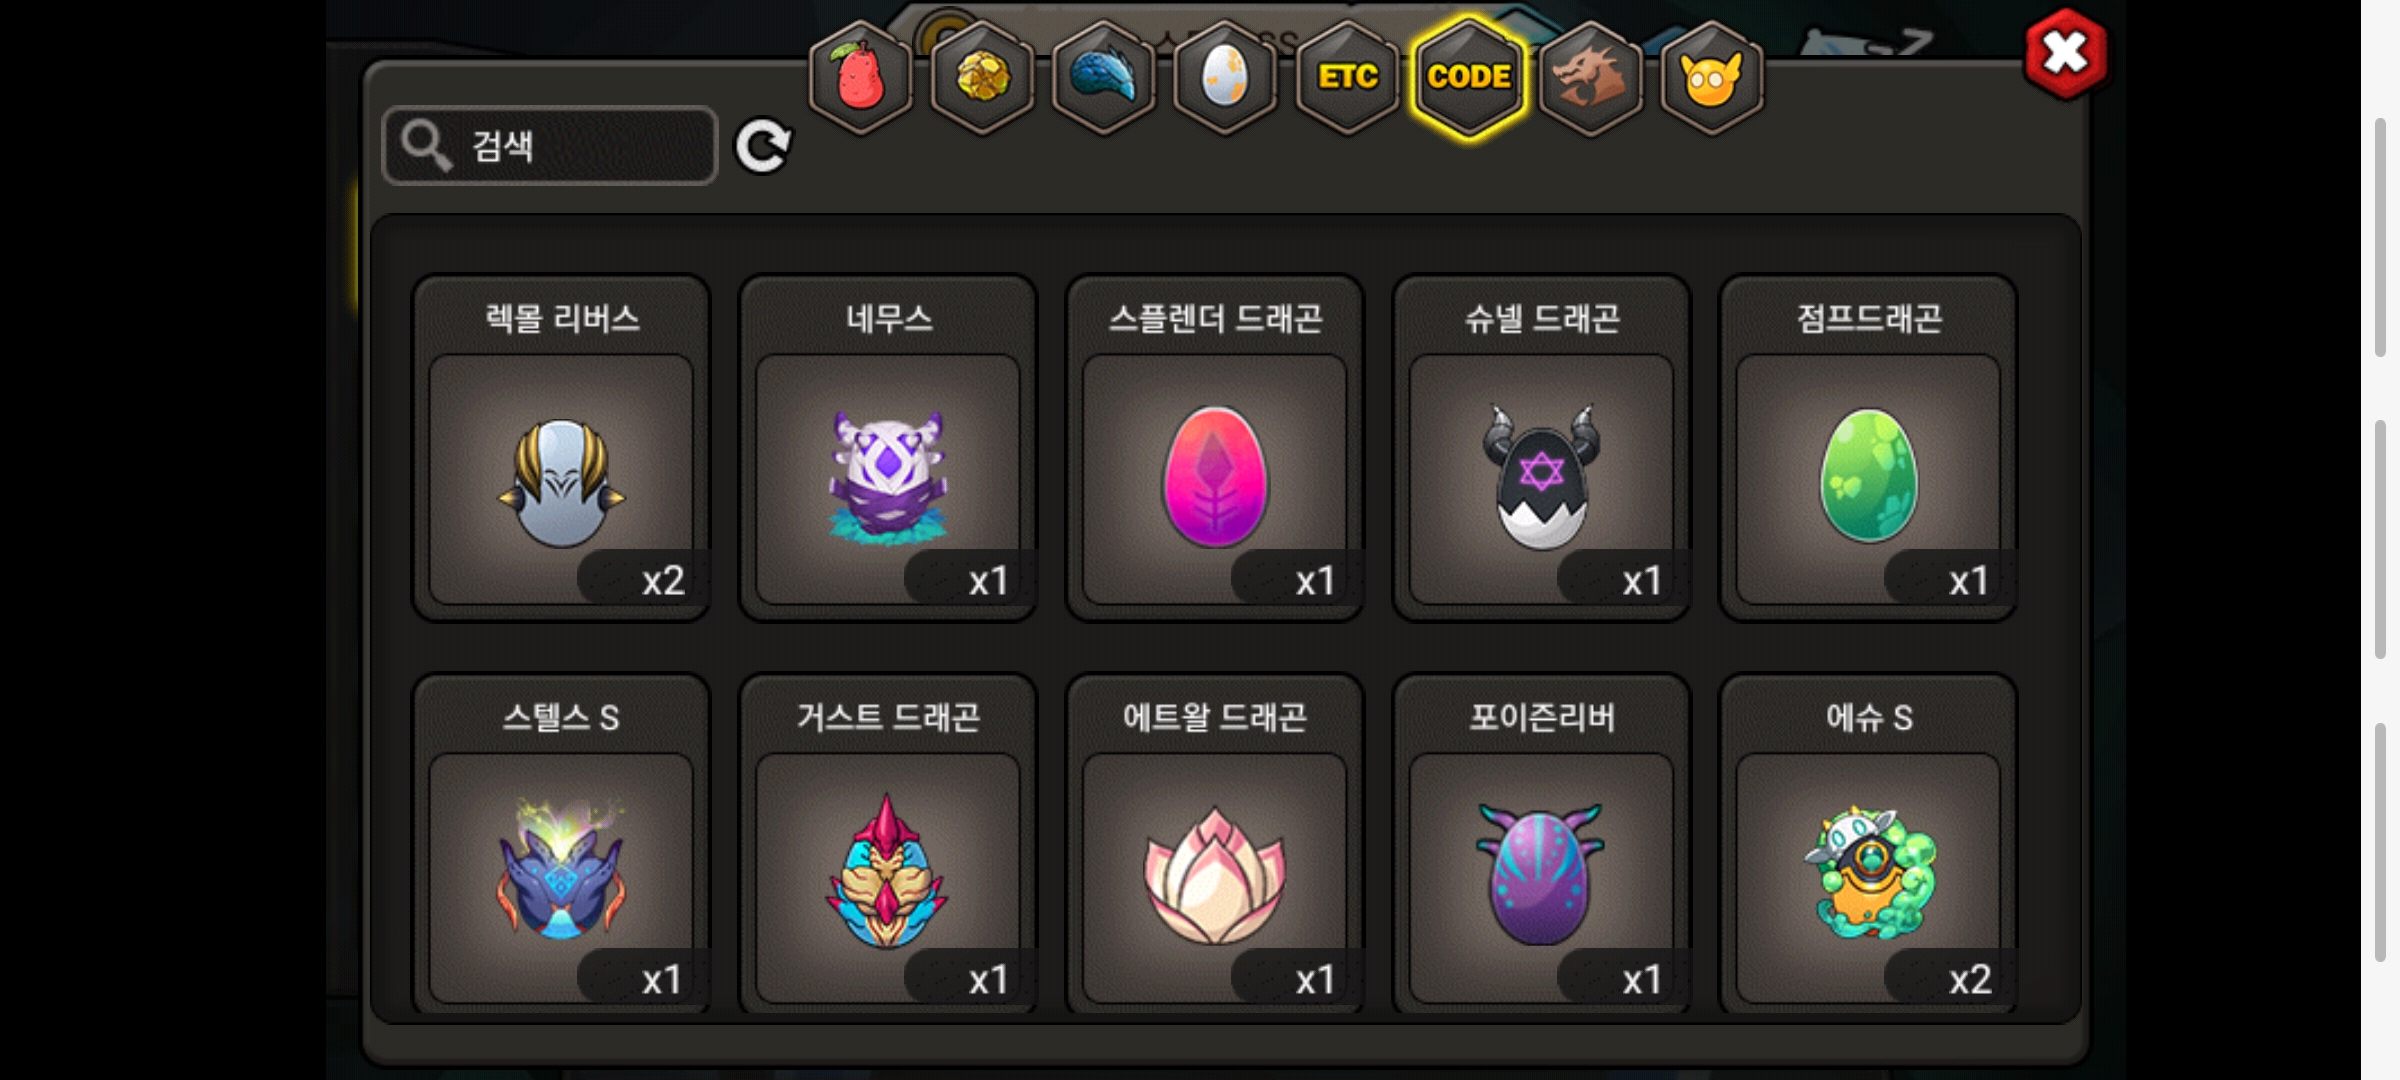Select the 에슈 S egg item
This screenshot has width=2400, height=1080.
pos(1868,845)
